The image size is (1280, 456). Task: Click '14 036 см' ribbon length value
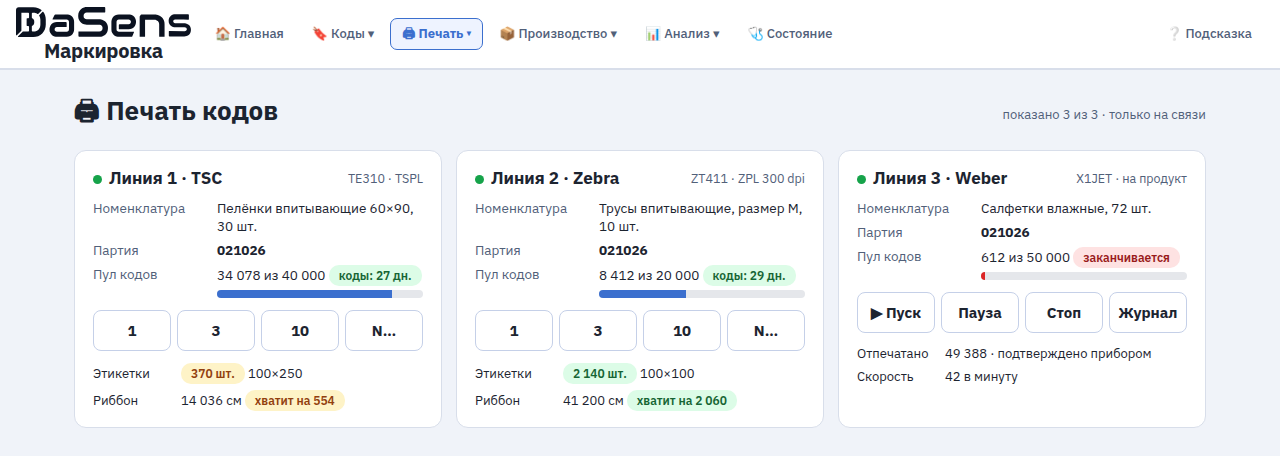[x=211, y=400]
